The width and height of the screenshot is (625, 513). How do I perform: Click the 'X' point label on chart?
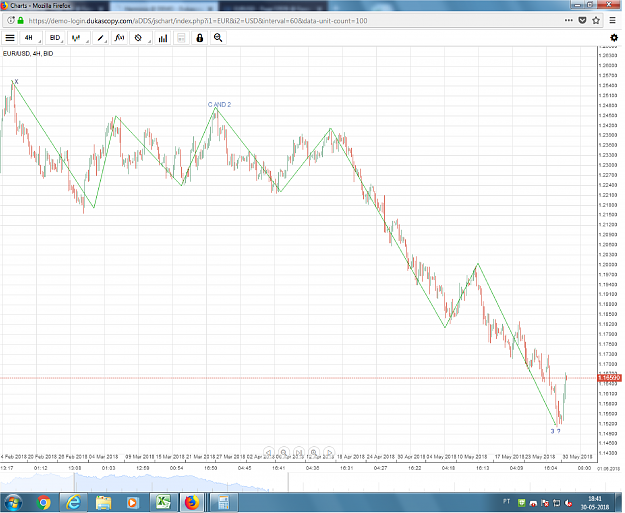(x=16, y=82)
